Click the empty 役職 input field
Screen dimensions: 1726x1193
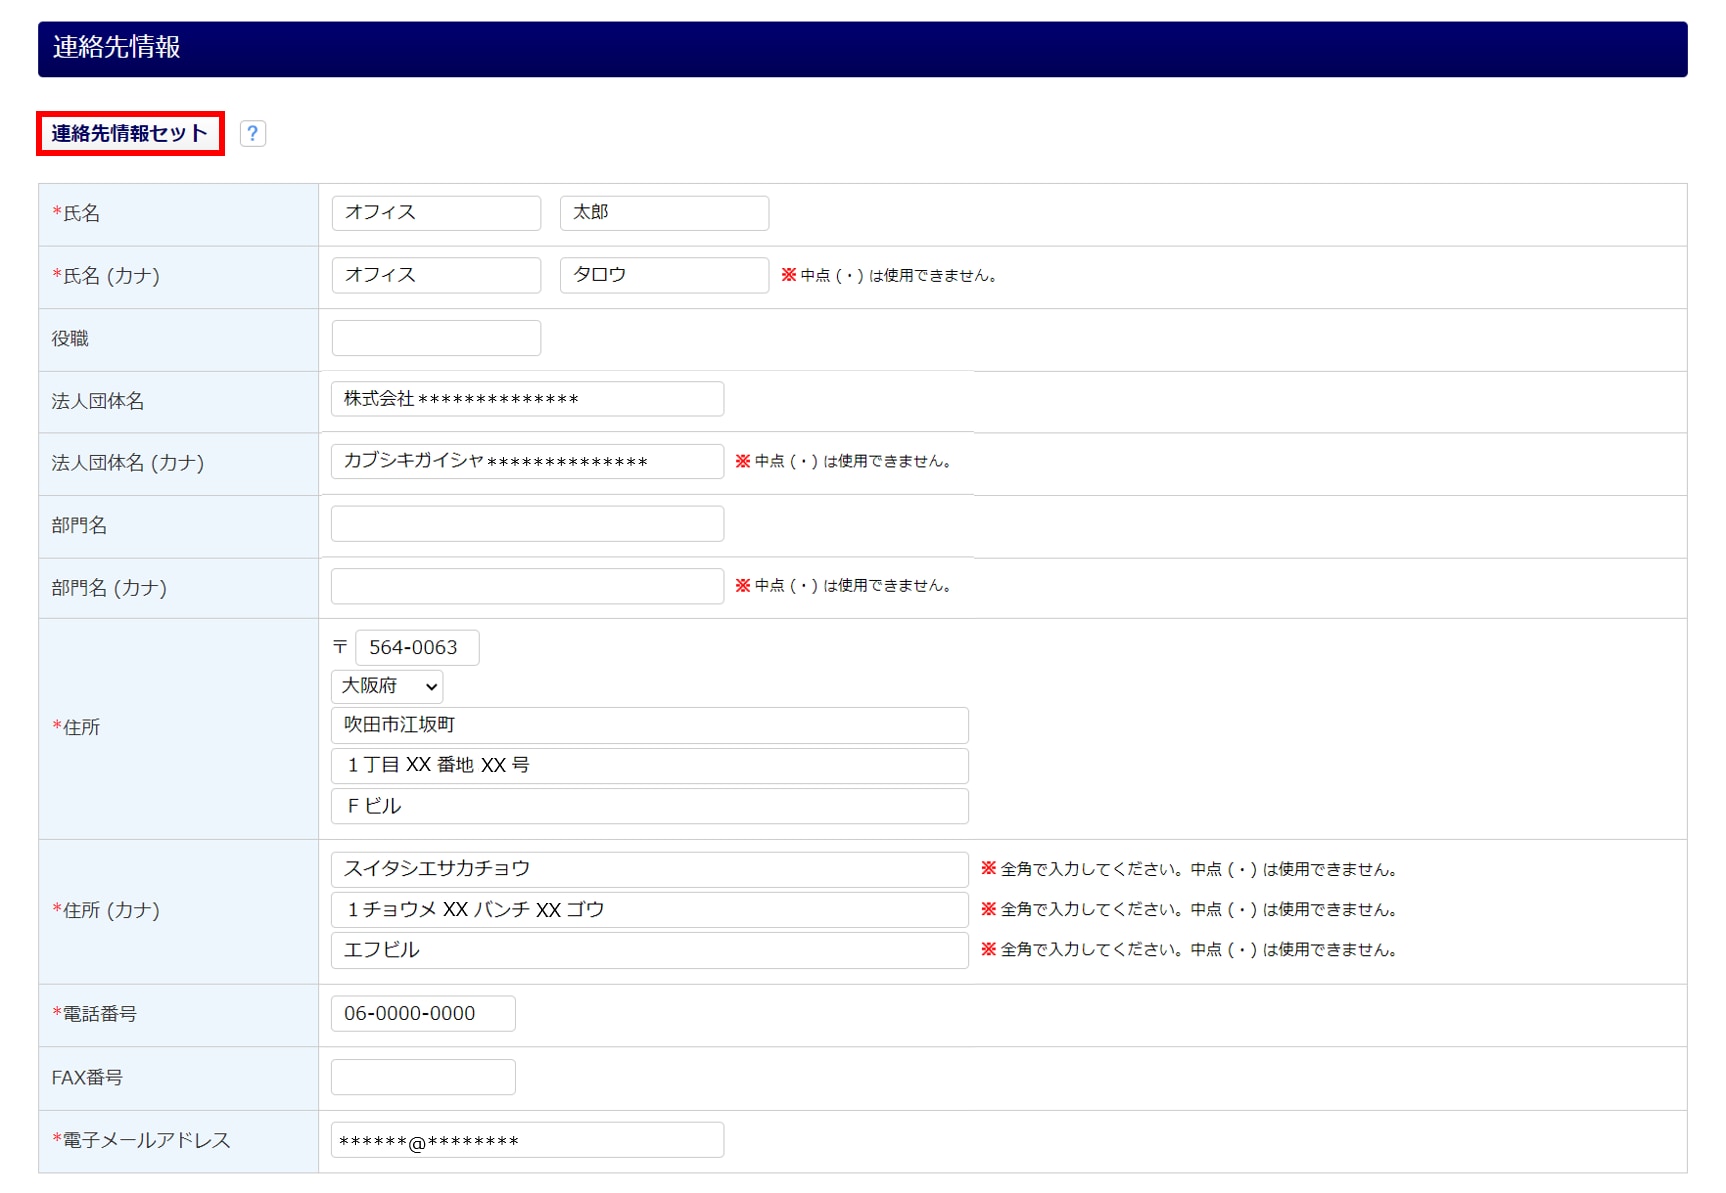click(436, 338)
